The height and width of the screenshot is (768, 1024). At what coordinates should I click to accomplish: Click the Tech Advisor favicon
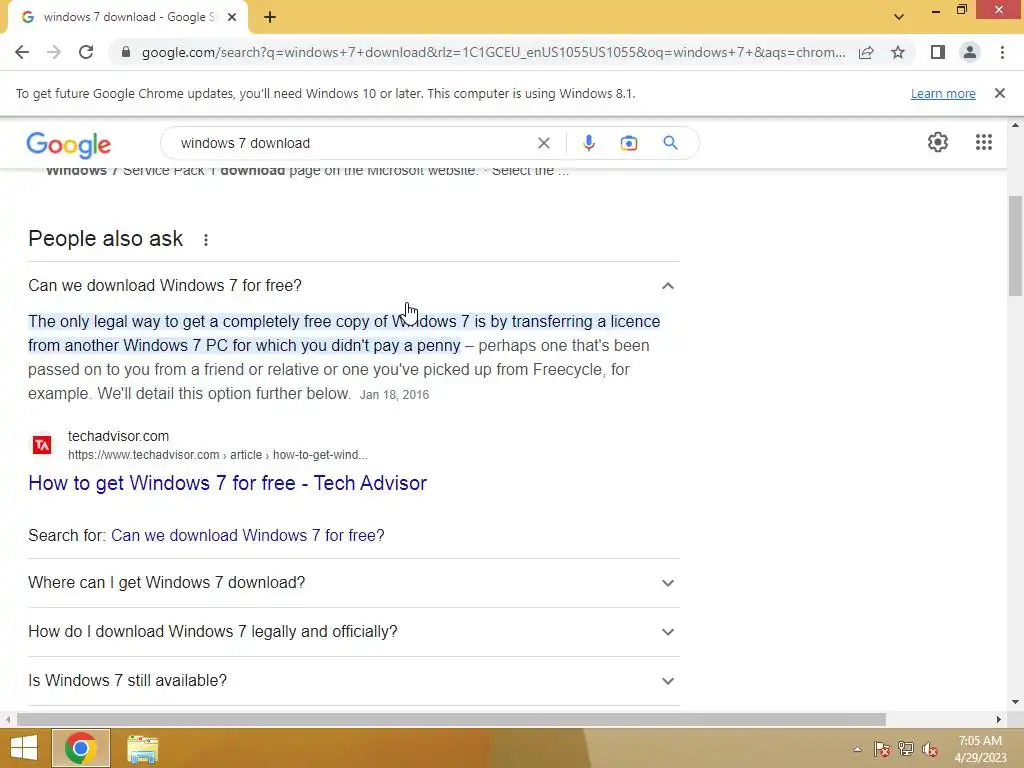coord(42,445)
